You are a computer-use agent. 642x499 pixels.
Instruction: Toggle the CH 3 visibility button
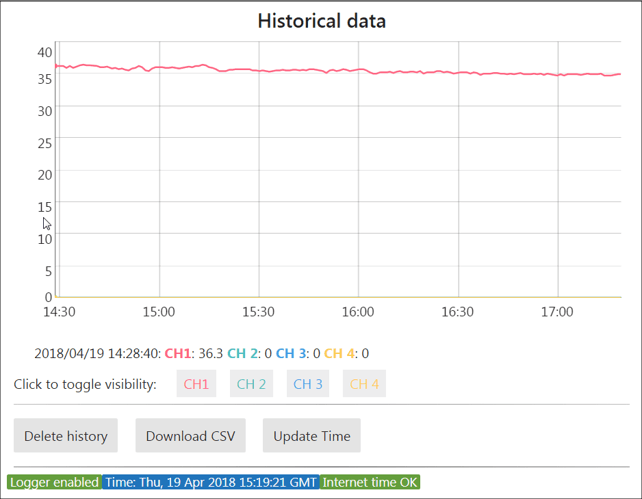click(308, 384)
